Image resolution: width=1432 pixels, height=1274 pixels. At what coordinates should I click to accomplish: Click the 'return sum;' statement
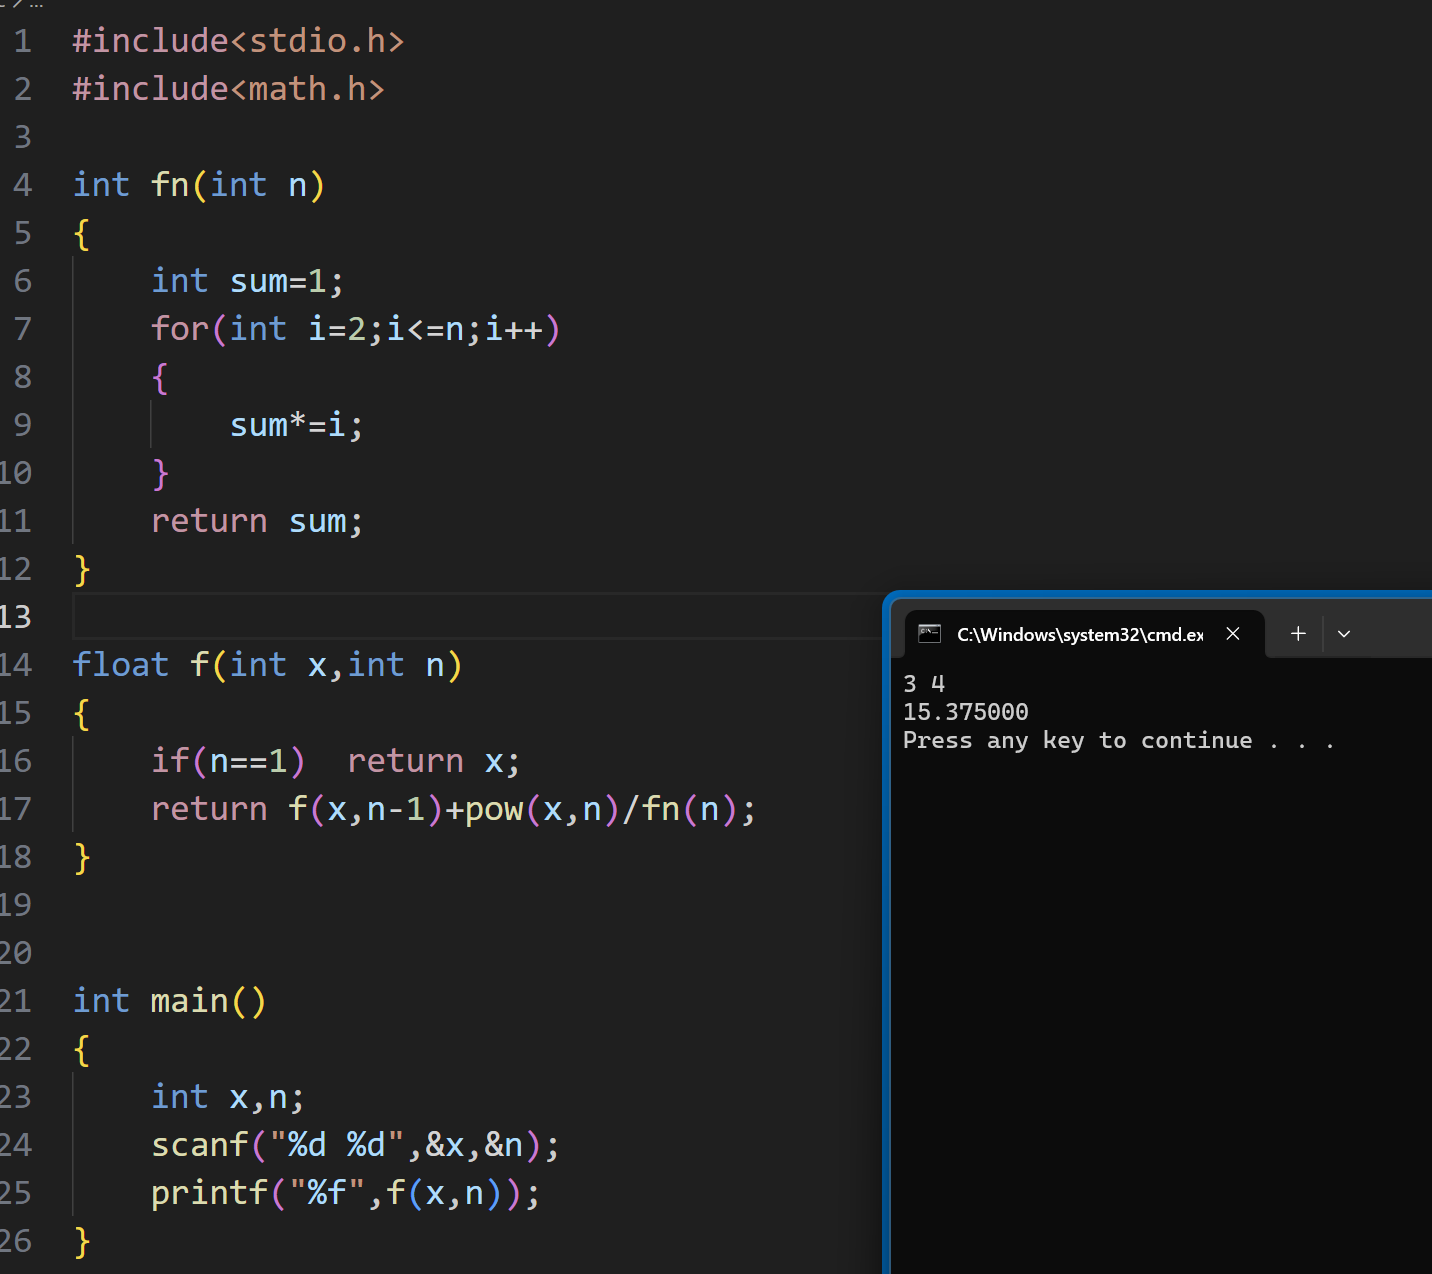pos(257,521)
